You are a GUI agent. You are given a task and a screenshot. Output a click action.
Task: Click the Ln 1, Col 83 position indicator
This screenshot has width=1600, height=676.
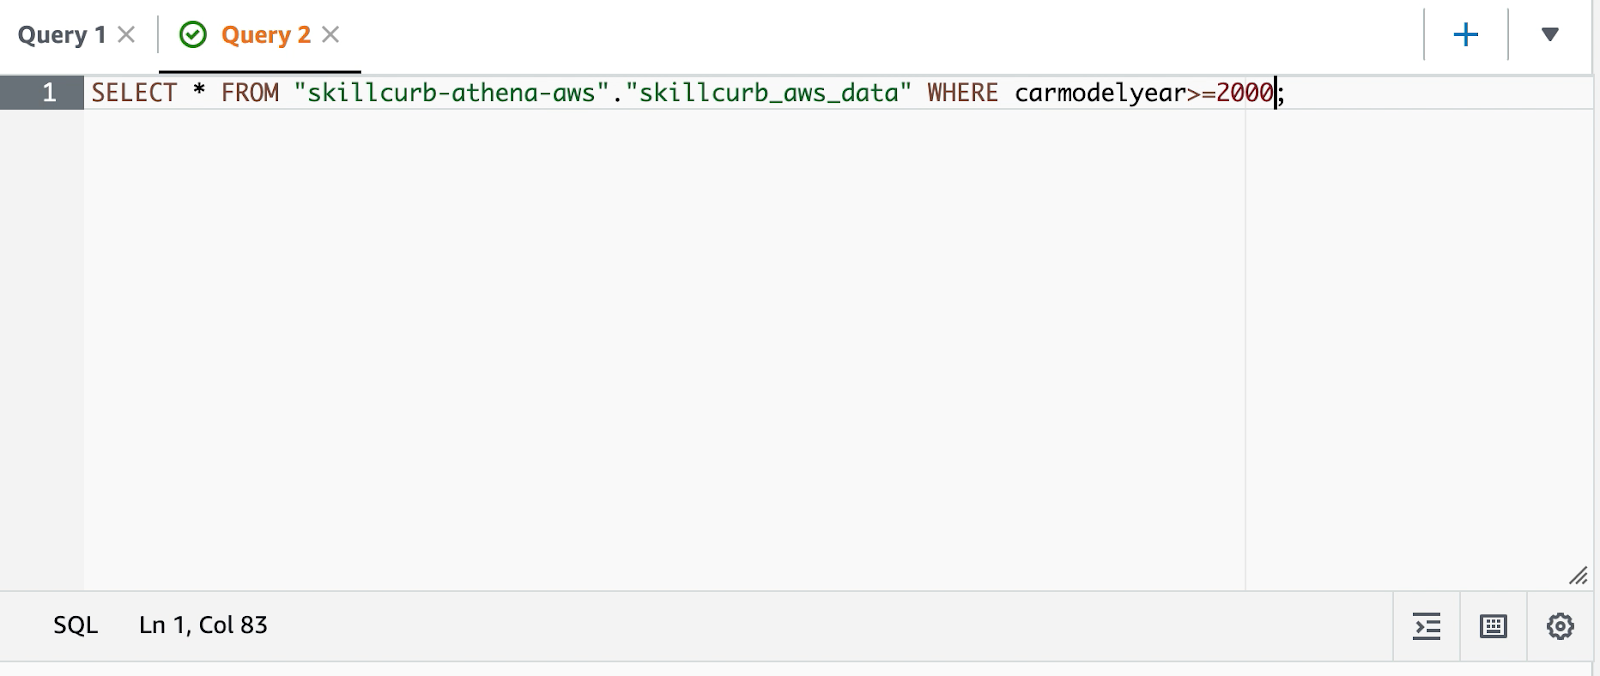pos(203,625)
